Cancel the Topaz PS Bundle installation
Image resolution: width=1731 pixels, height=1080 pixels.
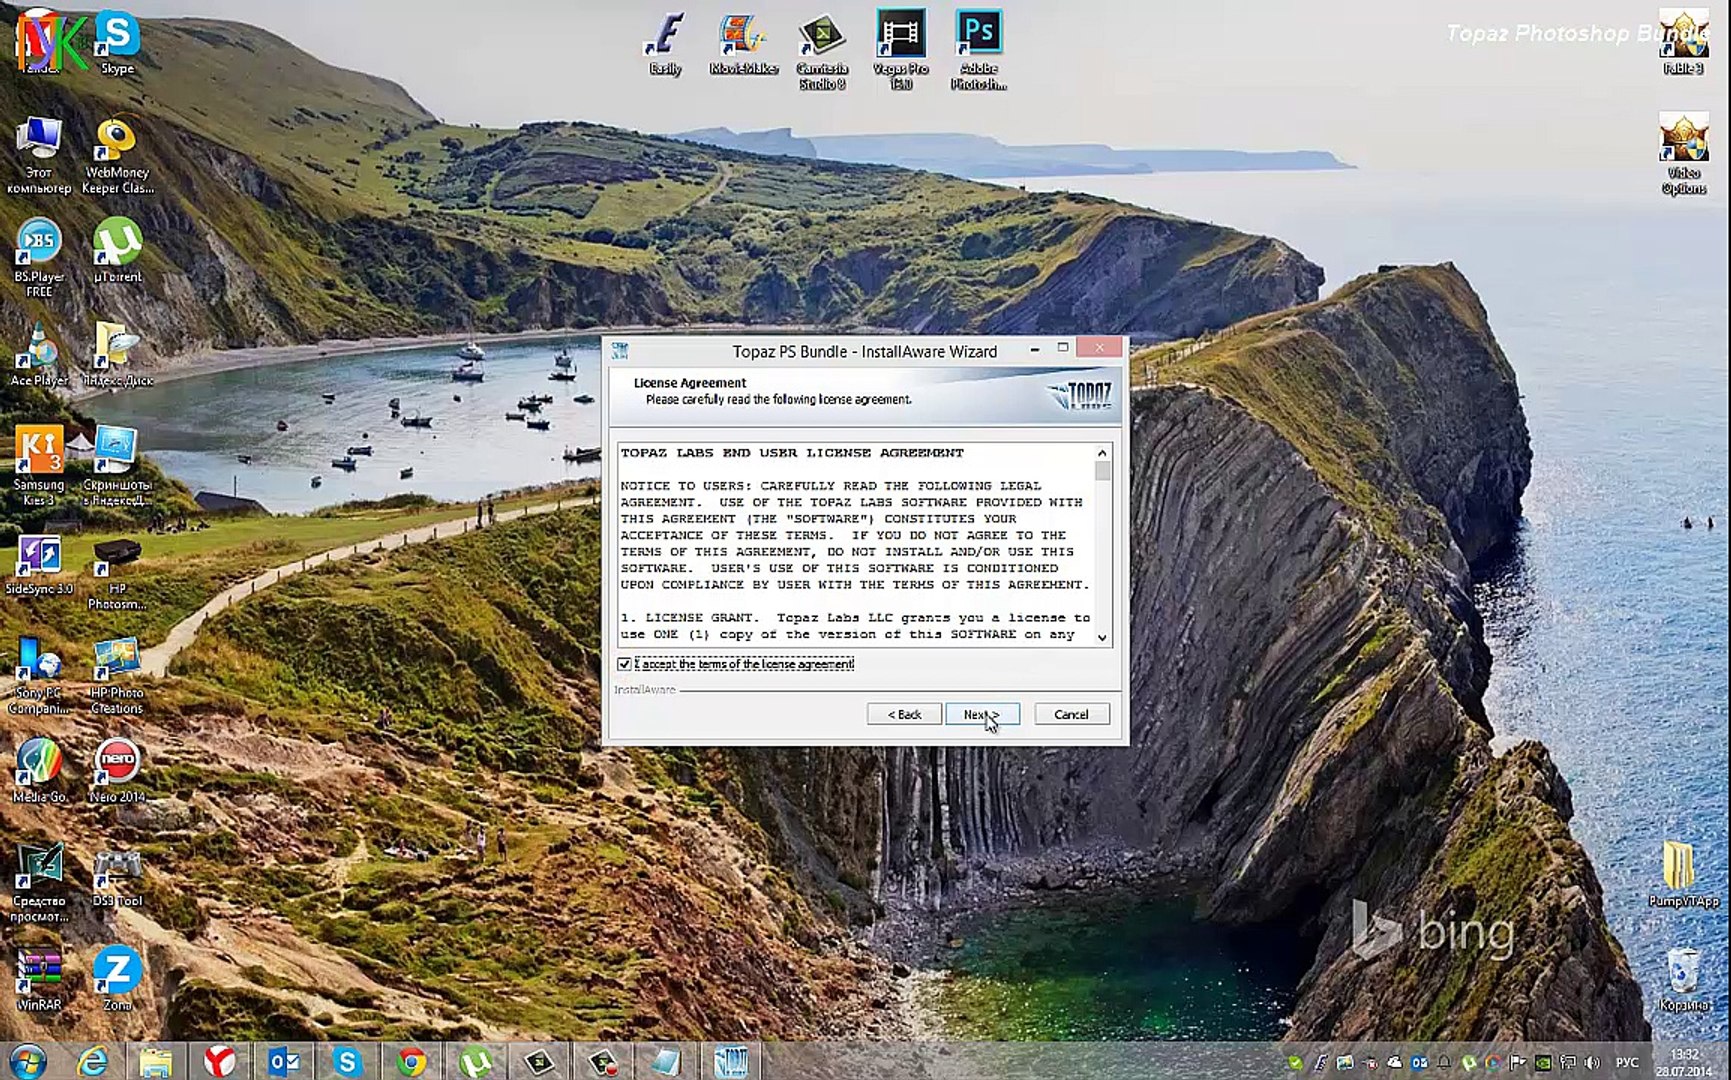click(x=1071, y=714)
